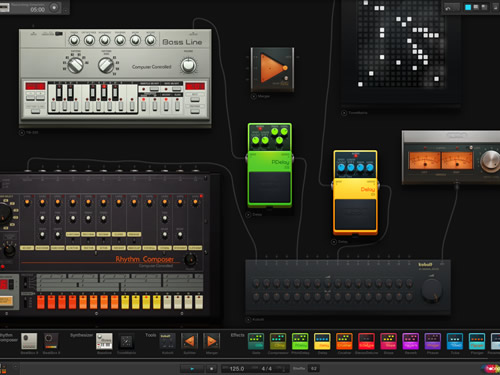Click the Synthesizer category label in palette

tap(81, 335)
